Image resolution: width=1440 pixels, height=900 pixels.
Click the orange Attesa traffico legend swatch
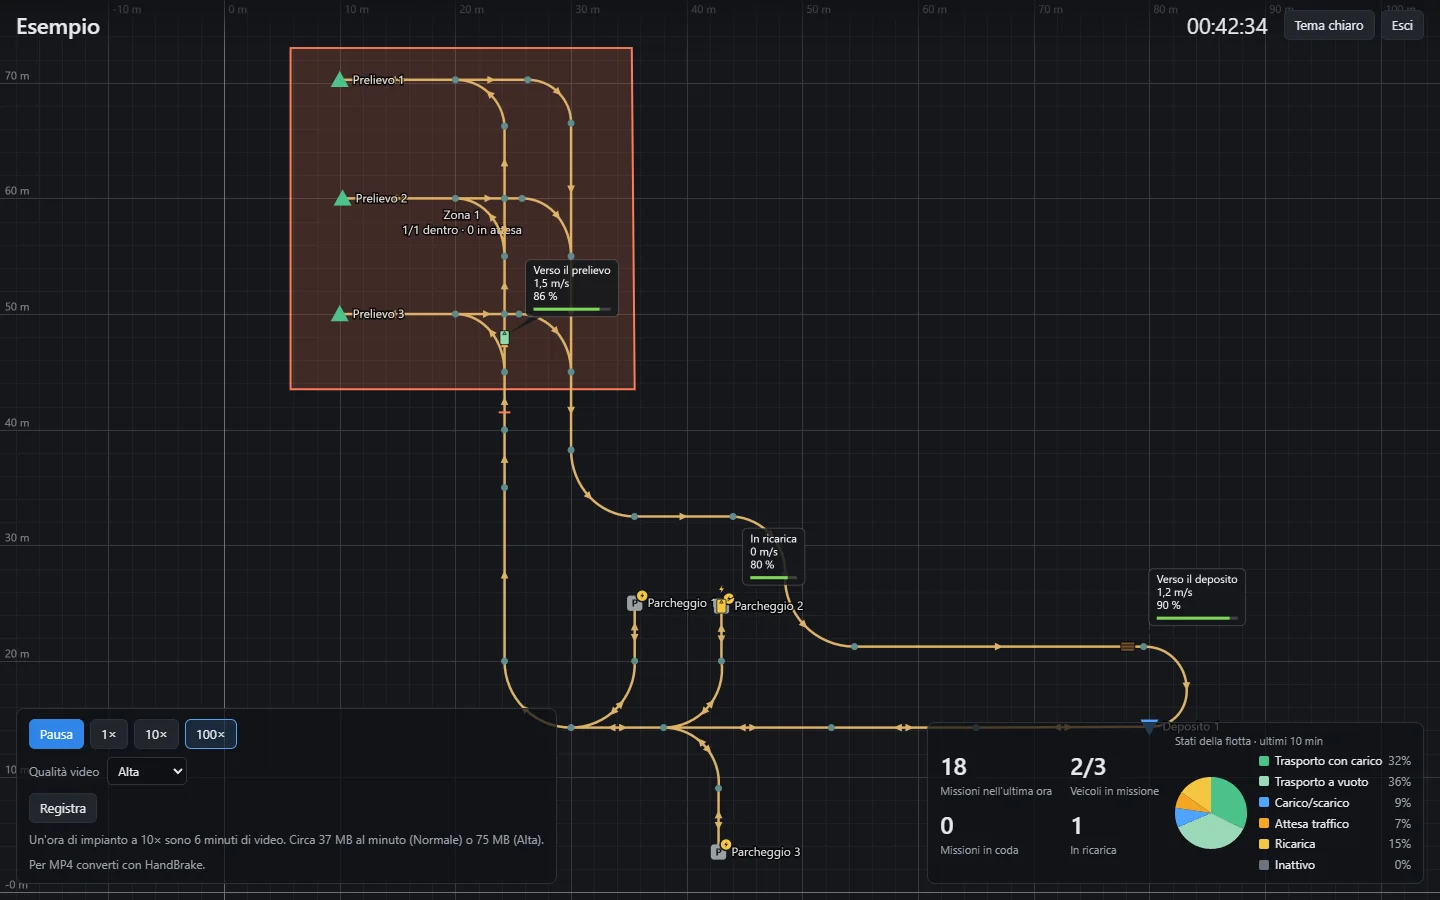(x=1264, y=824)
